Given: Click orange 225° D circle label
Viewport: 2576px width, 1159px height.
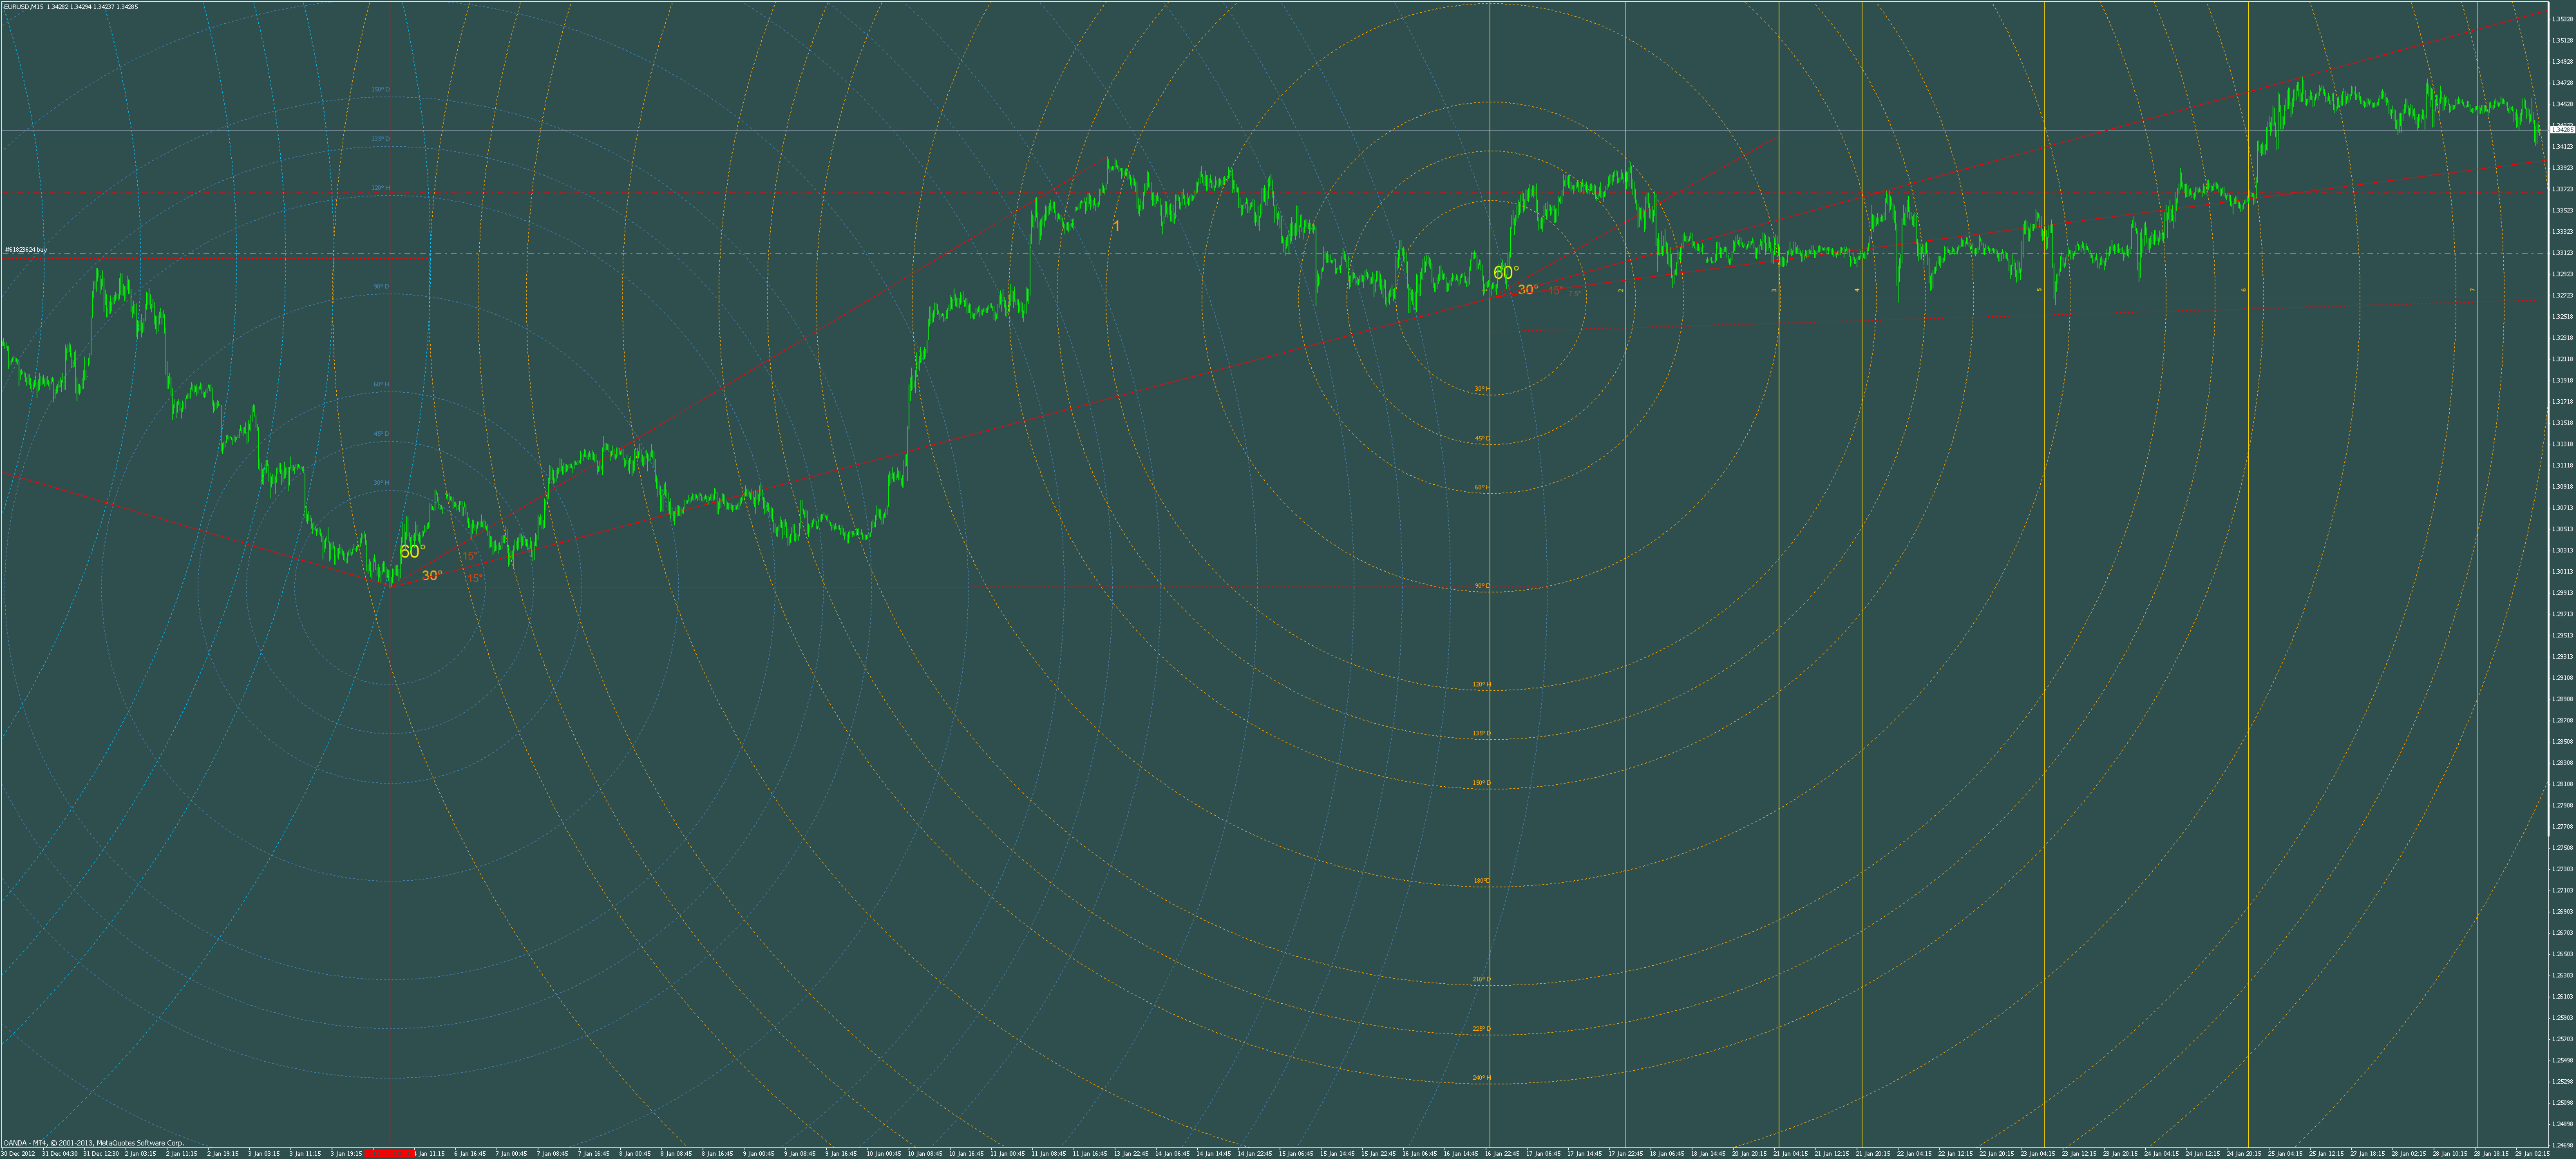Looking at the screenshot, I should pyautogui.click(x=1481, y=1028).
